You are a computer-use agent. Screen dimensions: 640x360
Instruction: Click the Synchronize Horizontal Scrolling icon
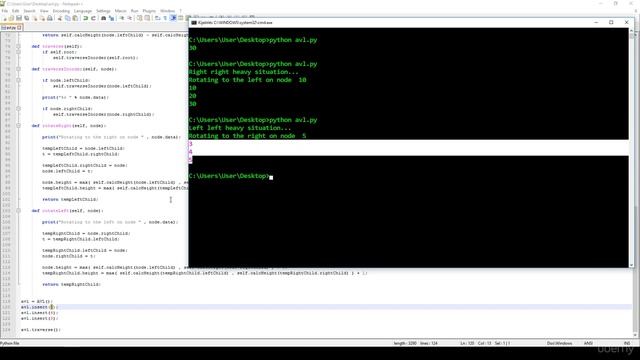147,18
